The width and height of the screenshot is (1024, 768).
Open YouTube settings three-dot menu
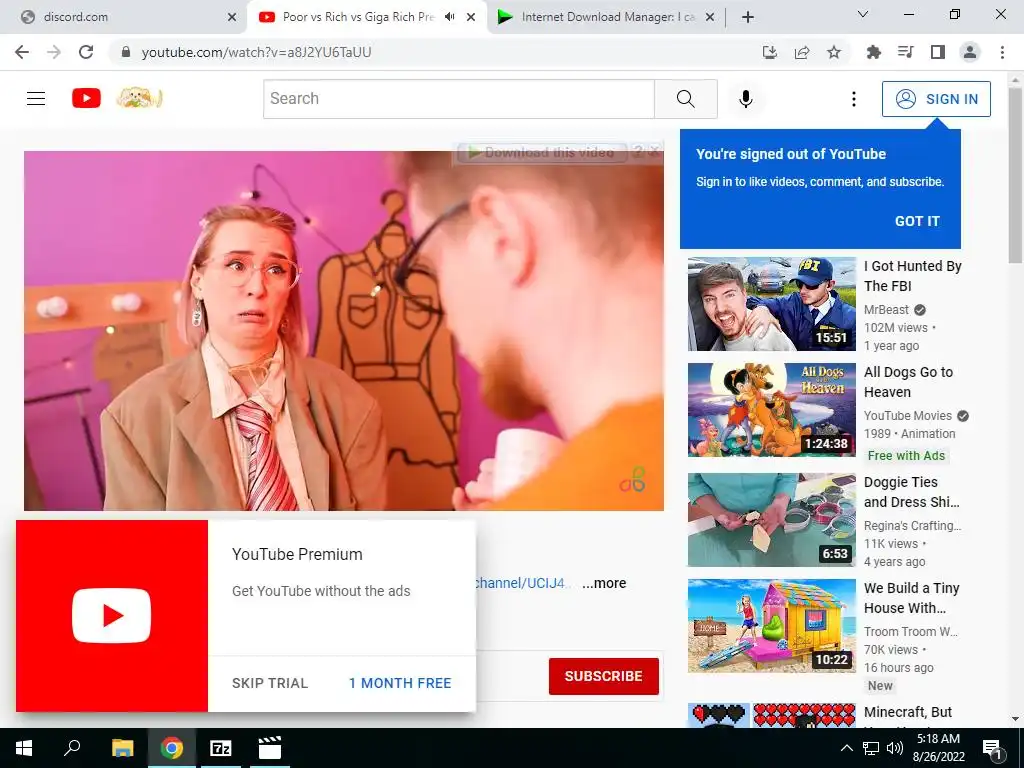pyautogui.click(x=854, y=99)
